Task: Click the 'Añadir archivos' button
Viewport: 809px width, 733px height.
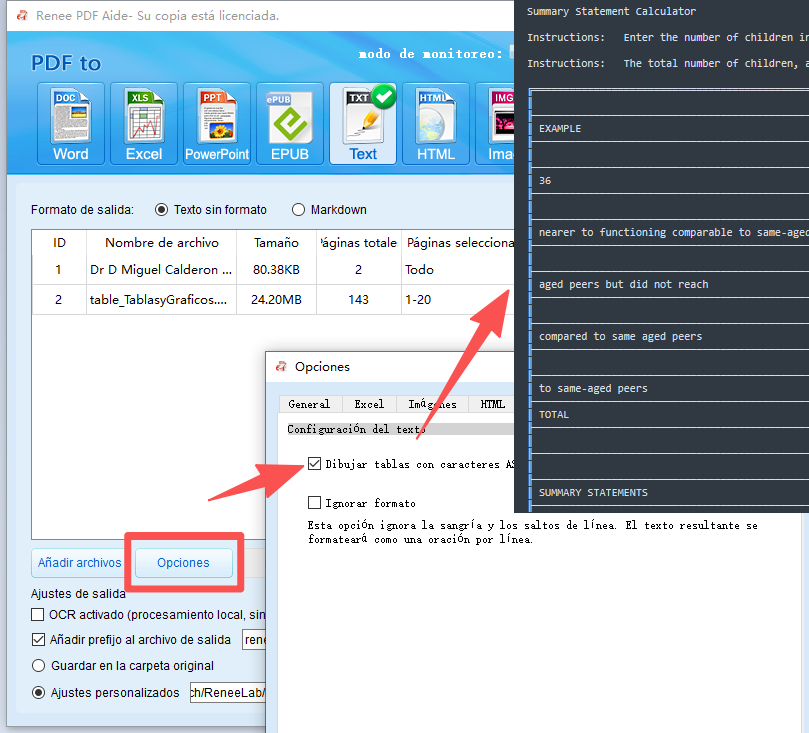Action: click(x=78, y=562)
